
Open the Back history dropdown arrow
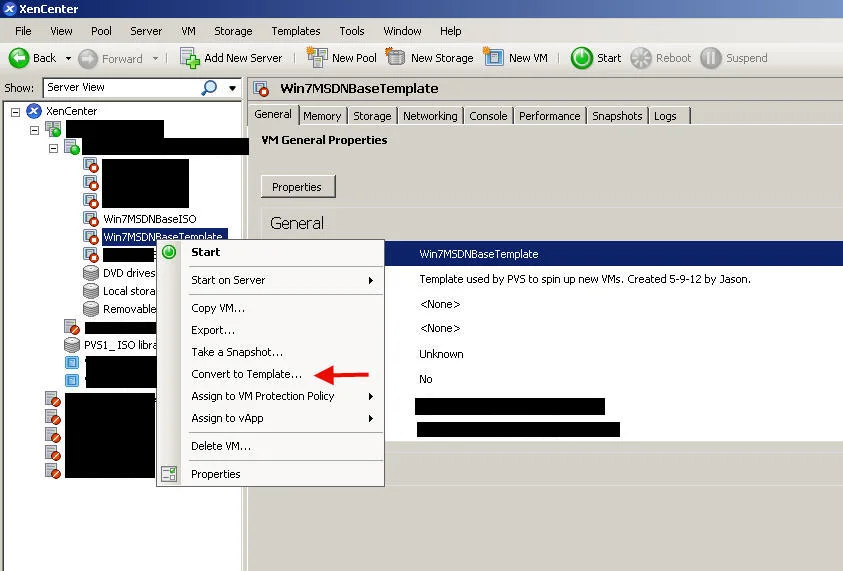(x=68, y=58)
